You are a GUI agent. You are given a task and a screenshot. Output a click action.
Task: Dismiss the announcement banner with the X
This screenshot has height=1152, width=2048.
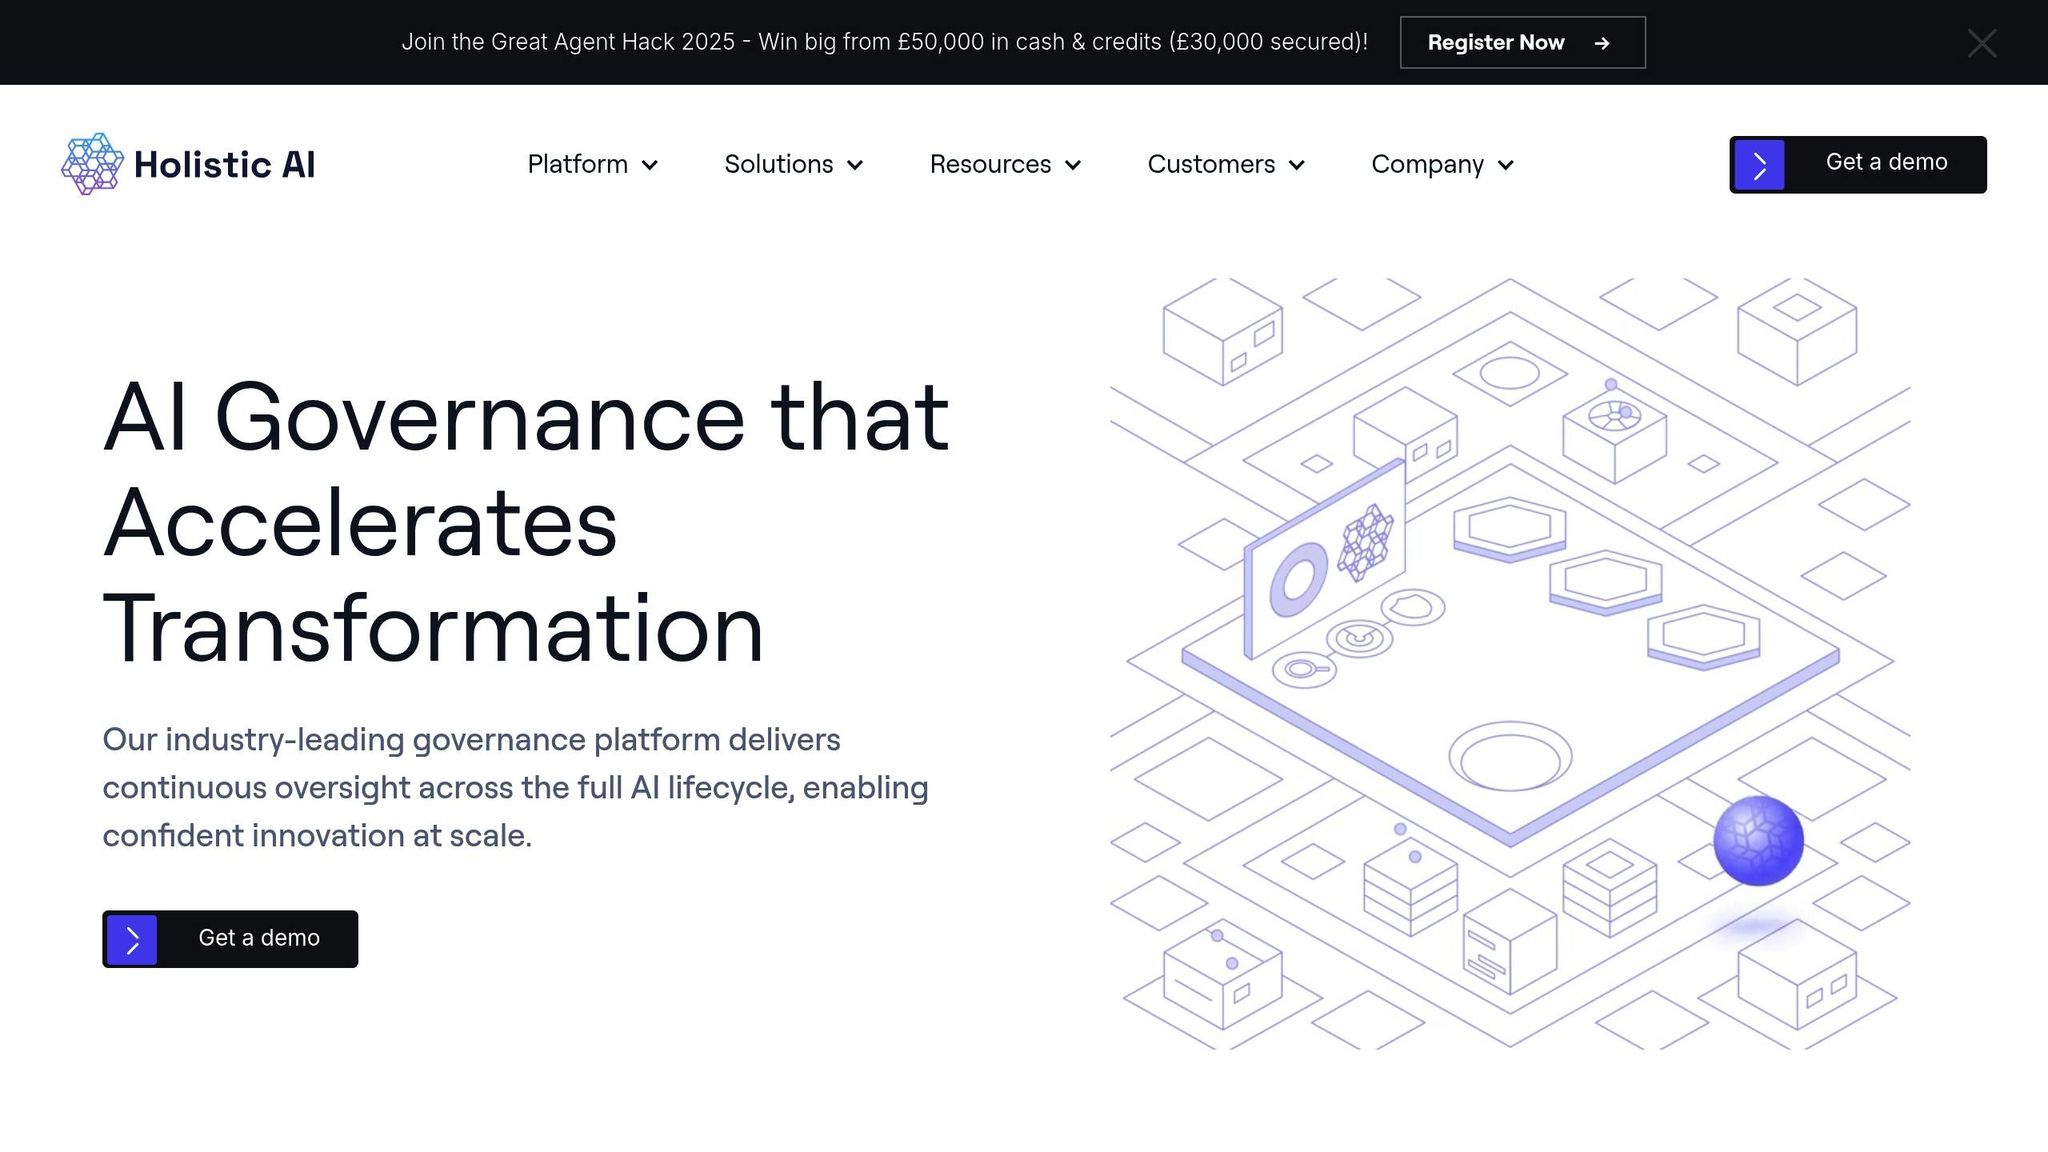(1982, 43)
